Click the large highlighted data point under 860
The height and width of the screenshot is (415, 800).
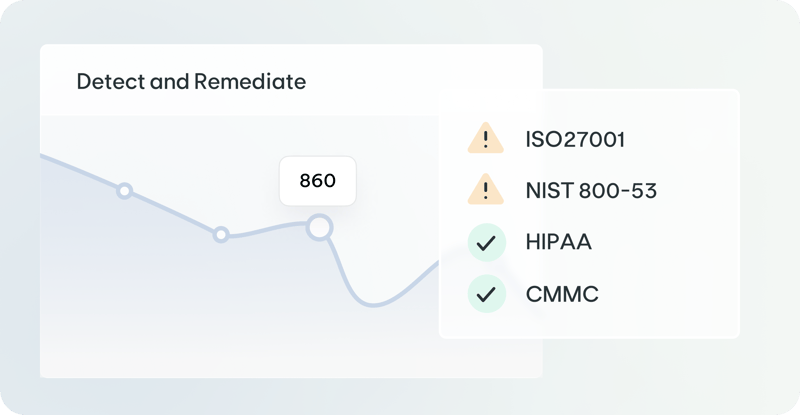pyautogui.click(x=319, y=227)
